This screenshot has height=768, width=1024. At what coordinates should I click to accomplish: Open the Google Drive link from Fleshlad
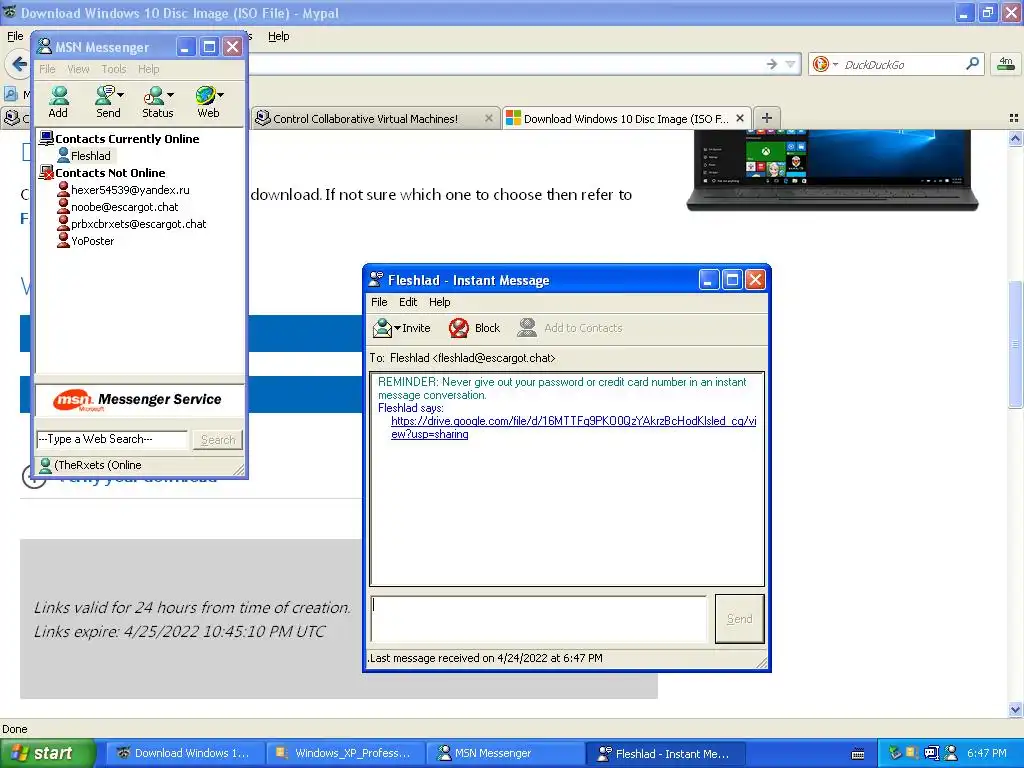[573, 427]
